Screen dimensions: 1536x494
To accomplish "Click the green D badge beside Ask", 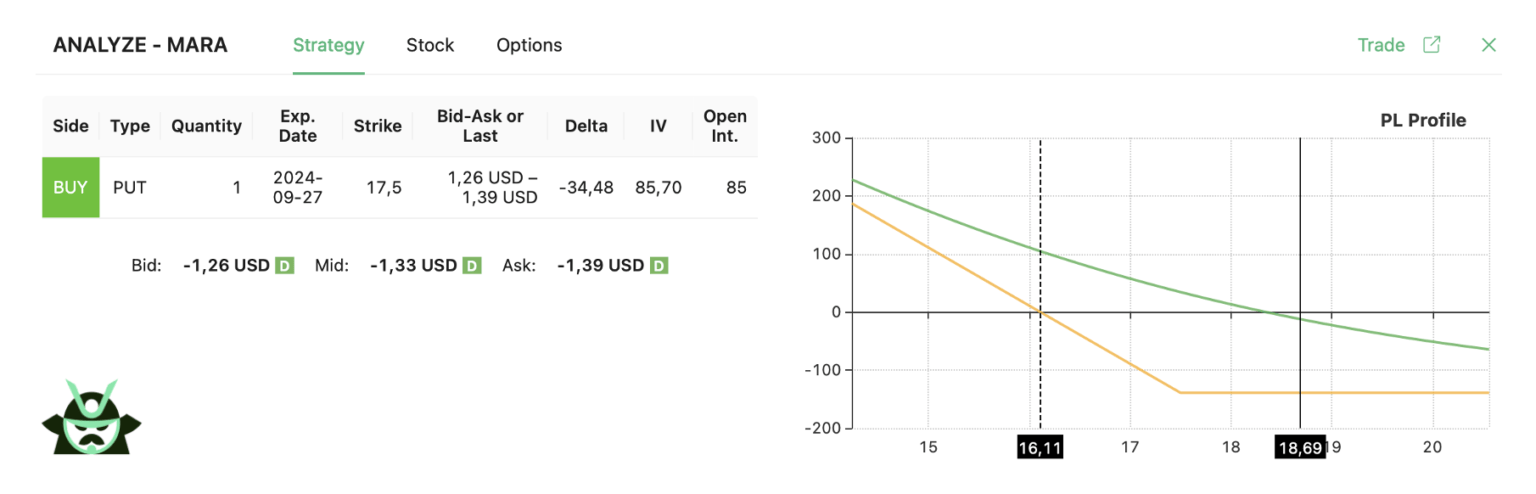I will click(659, 266).
